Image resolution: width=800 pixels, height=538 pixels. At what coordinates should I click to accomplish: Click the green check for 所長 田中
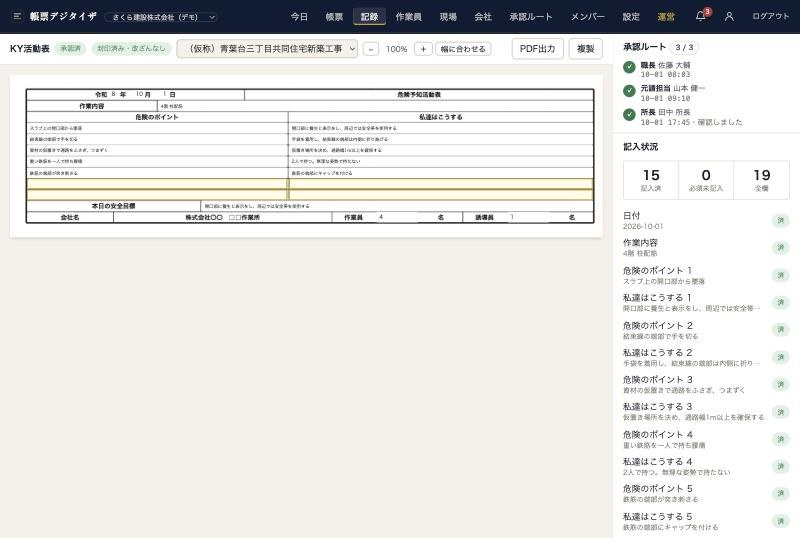[629, 114]
